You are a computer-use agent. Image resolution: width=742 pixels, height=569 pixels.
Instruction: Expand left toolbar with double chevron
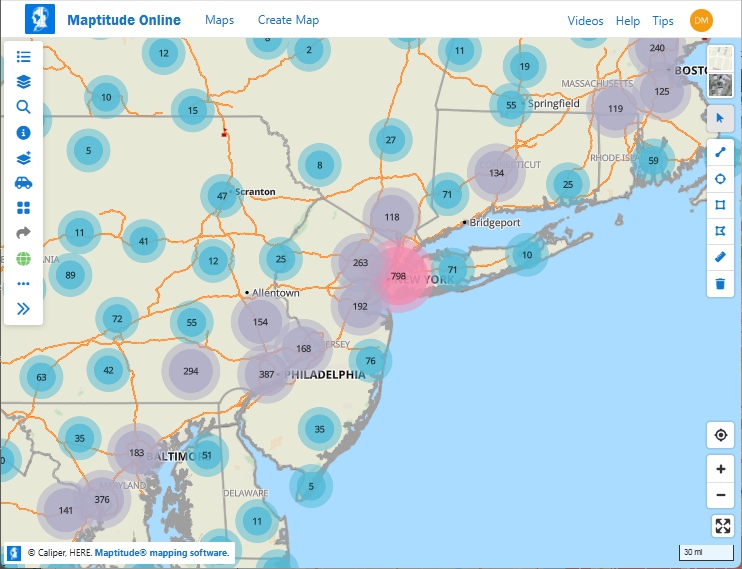point(24,309)
